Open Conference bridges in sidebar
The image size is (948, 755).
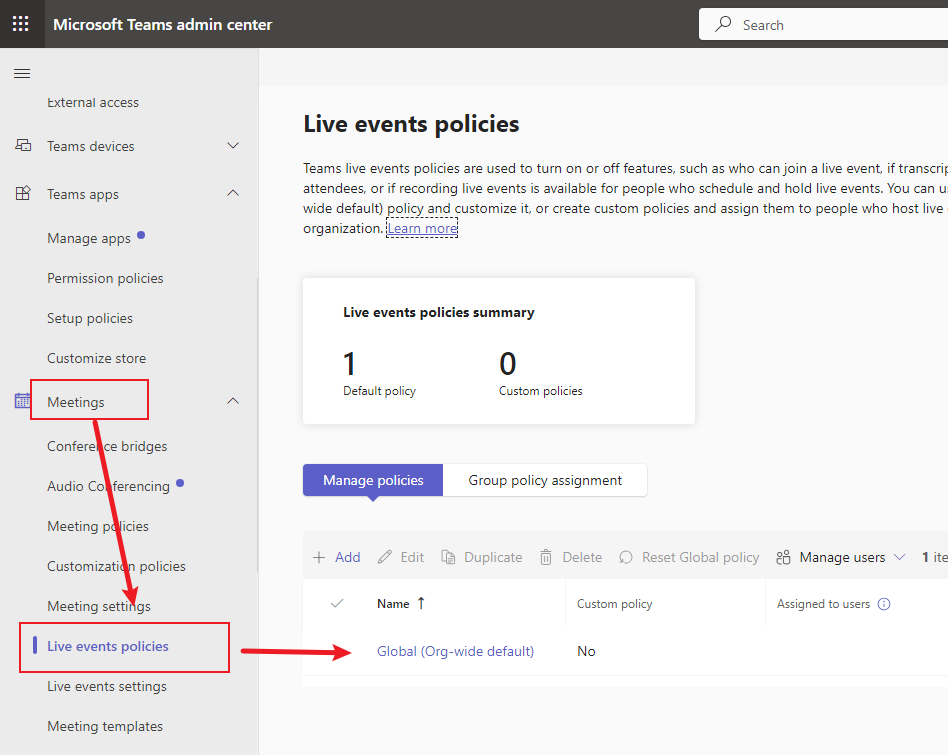click(107, 446)
